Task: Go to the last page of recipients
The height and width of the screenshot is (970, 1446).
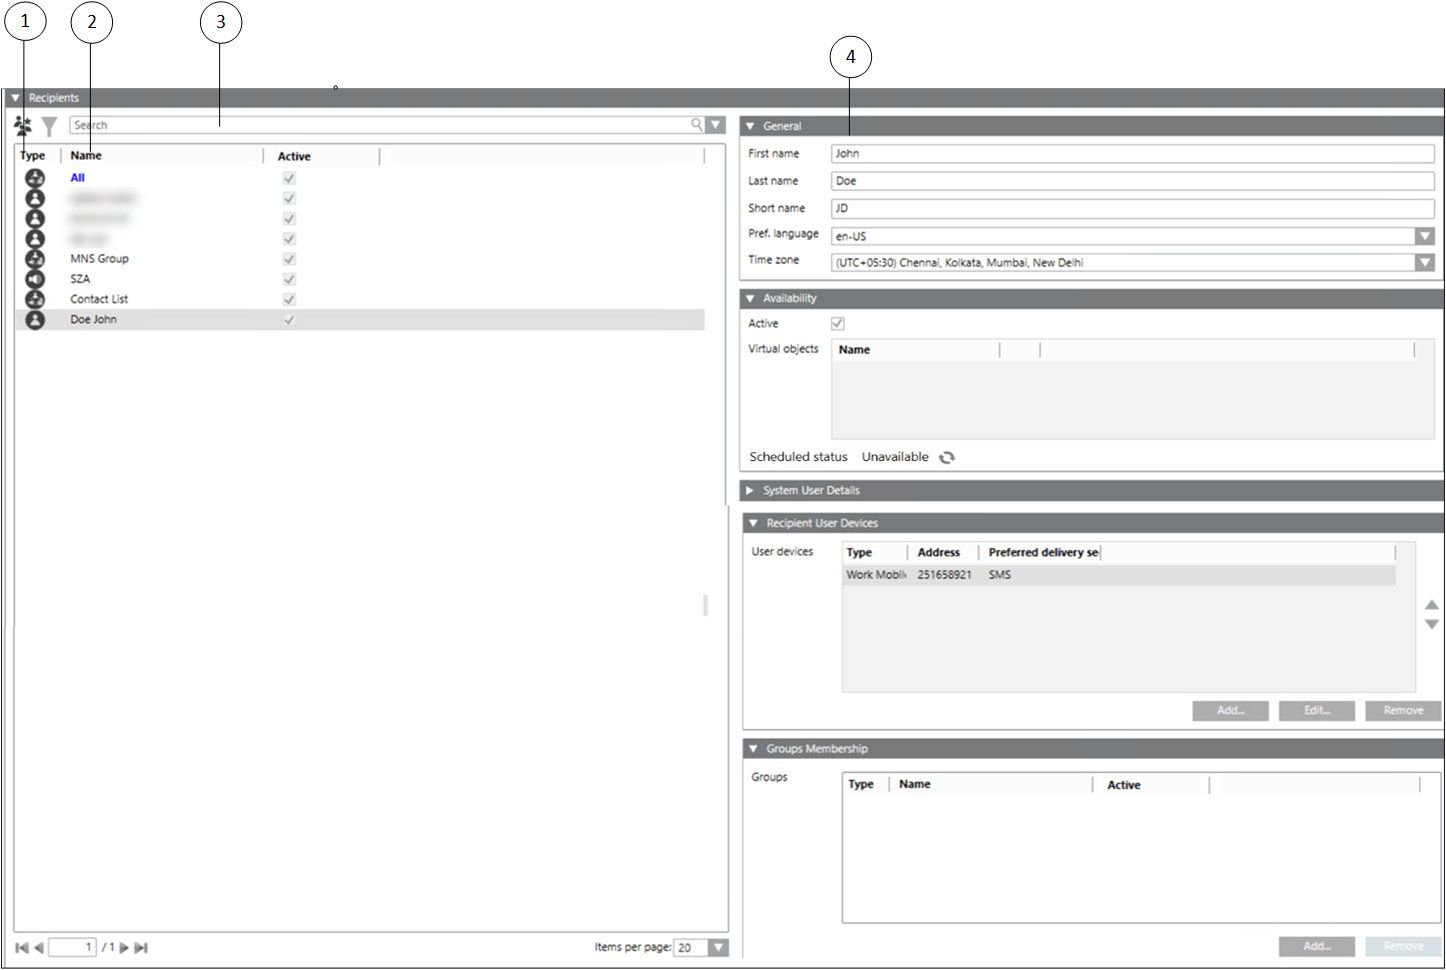Action: 141,947
